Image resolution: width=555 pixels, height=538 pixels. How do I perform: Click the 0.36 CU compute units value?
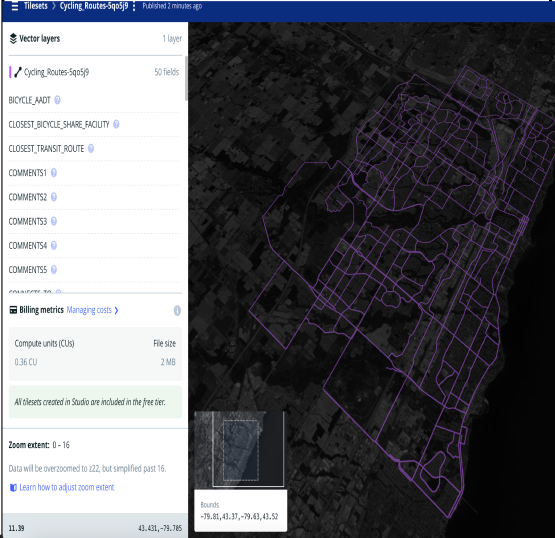25,362
